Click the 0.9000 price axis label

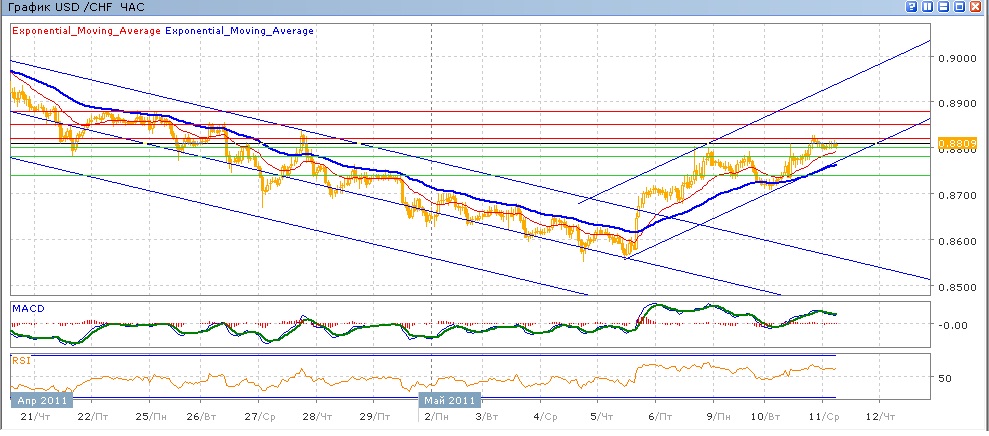click(x=957, y=57)
